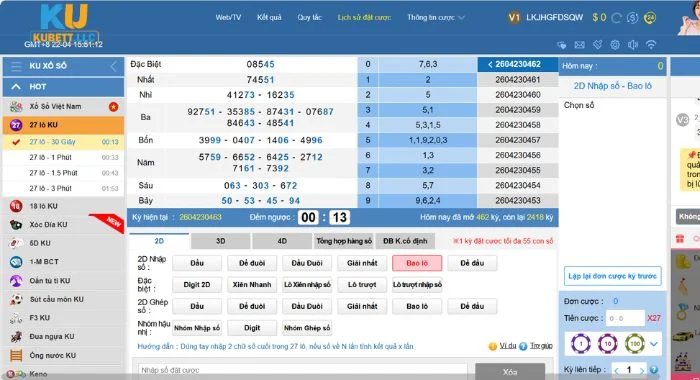The image size is (700, 380).
Task: Switch to Tổng hợp hàng số tab
Action: click(344, 241)
